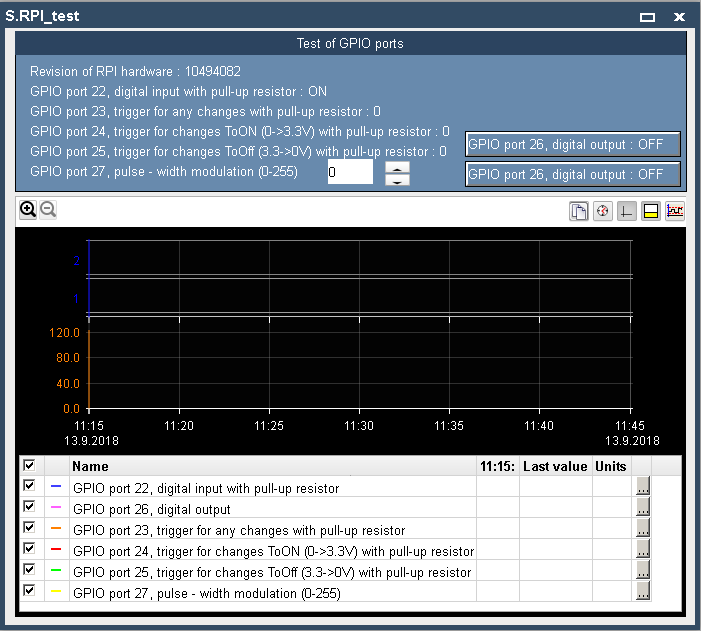The width and height of the screenshot is (701, 631).
Task: Click the axis lines icon in chart toolbar
Action: (x=627, y=212)
